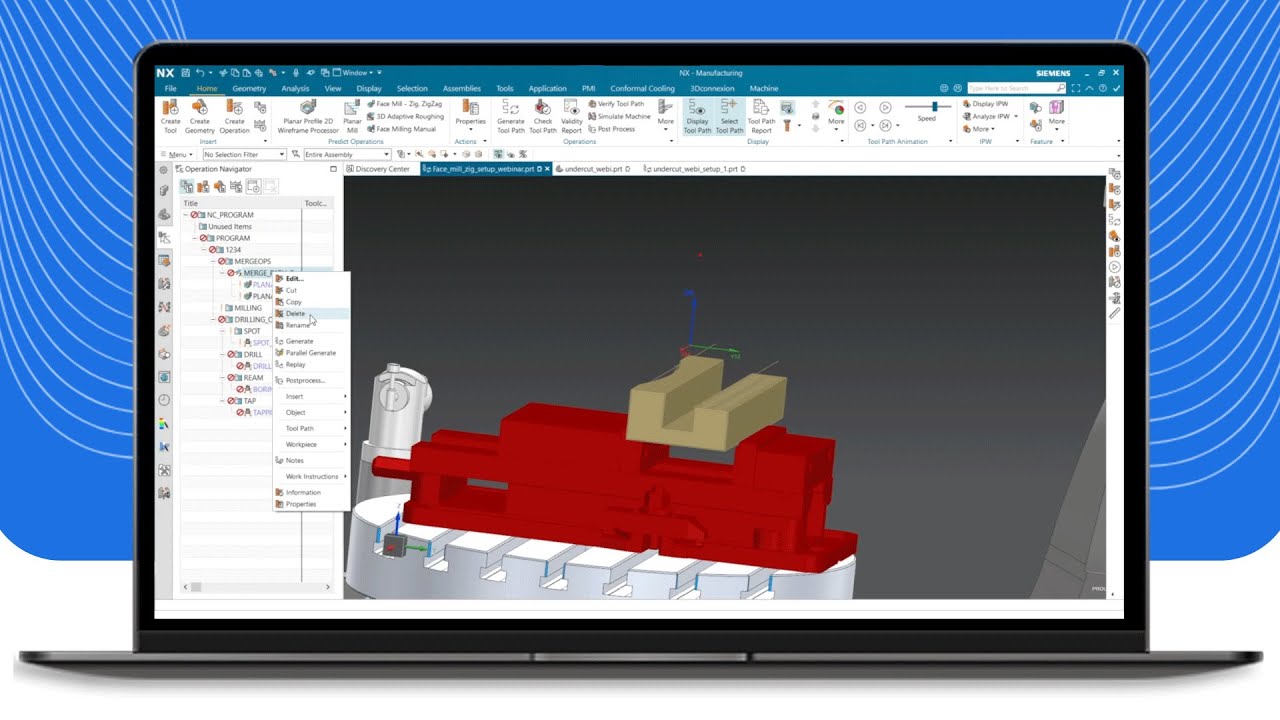The height and width of the screenshot is (720, 1280).
Task: Click the Create Geometry icon
Action: pyautogui.click(x=200, y=109)
